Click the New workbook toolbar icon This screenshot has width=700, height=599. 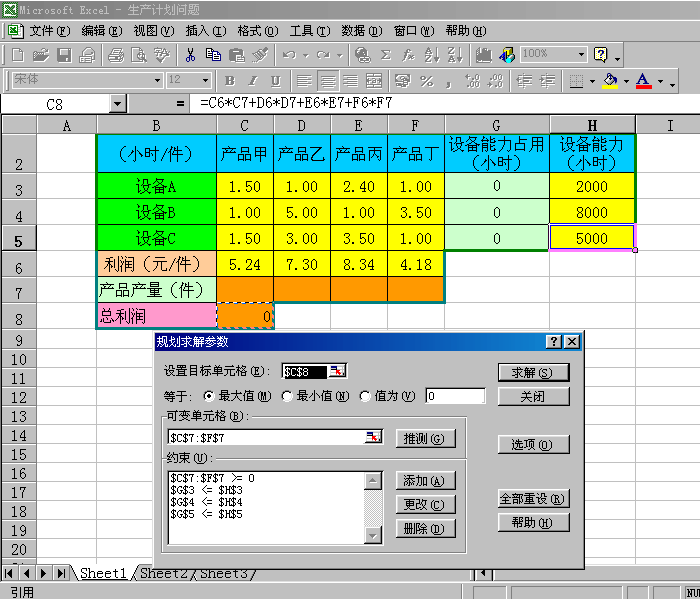click(17, 55)
